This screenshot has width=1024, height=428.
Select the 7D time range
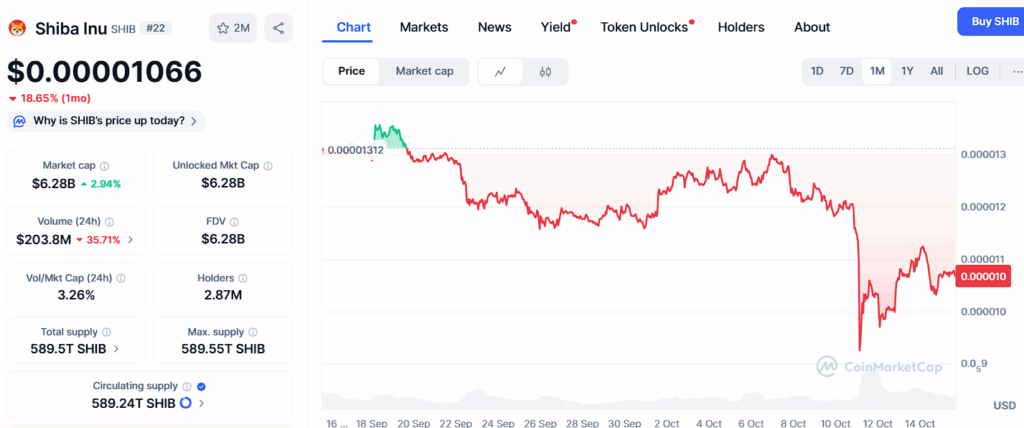pos(846,71)
